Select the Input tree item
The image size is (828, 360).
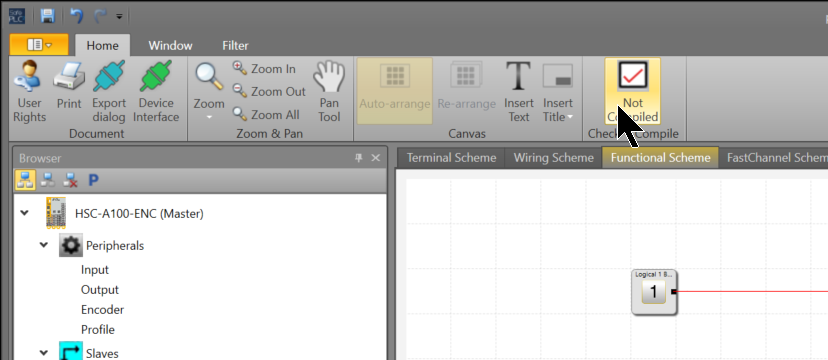coord(95,270)
